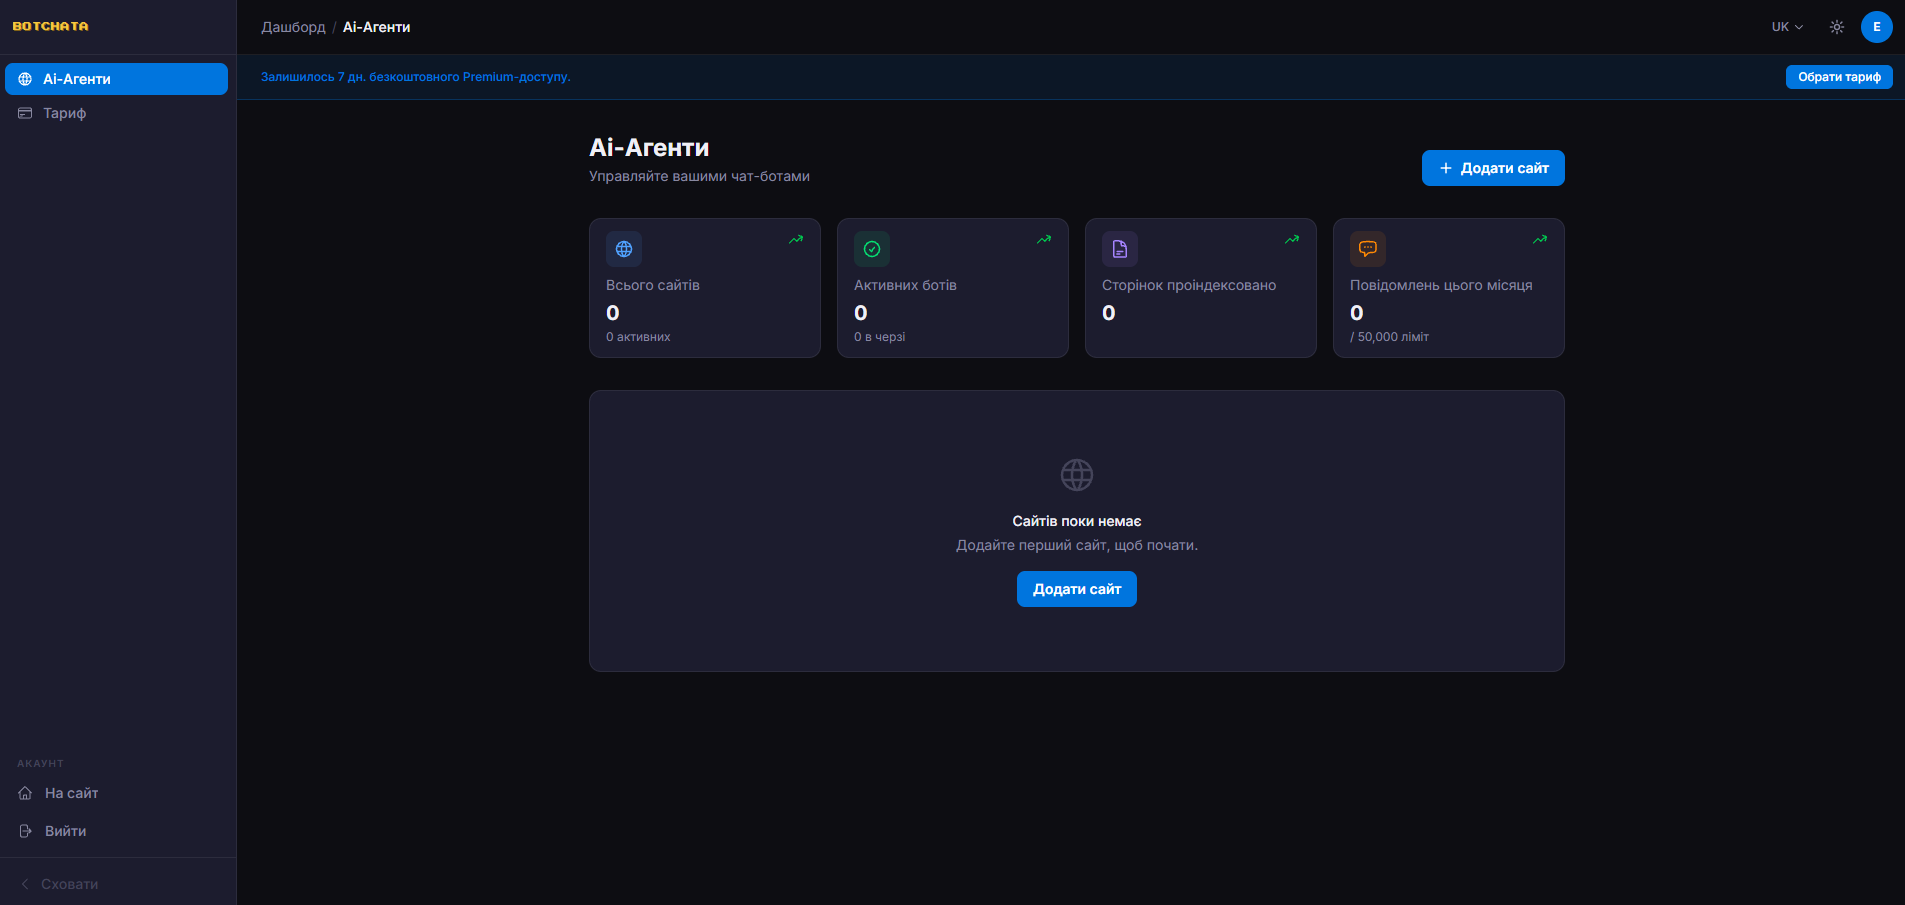
Task: Open the UK language dropdown
Action: point(1787,27)
